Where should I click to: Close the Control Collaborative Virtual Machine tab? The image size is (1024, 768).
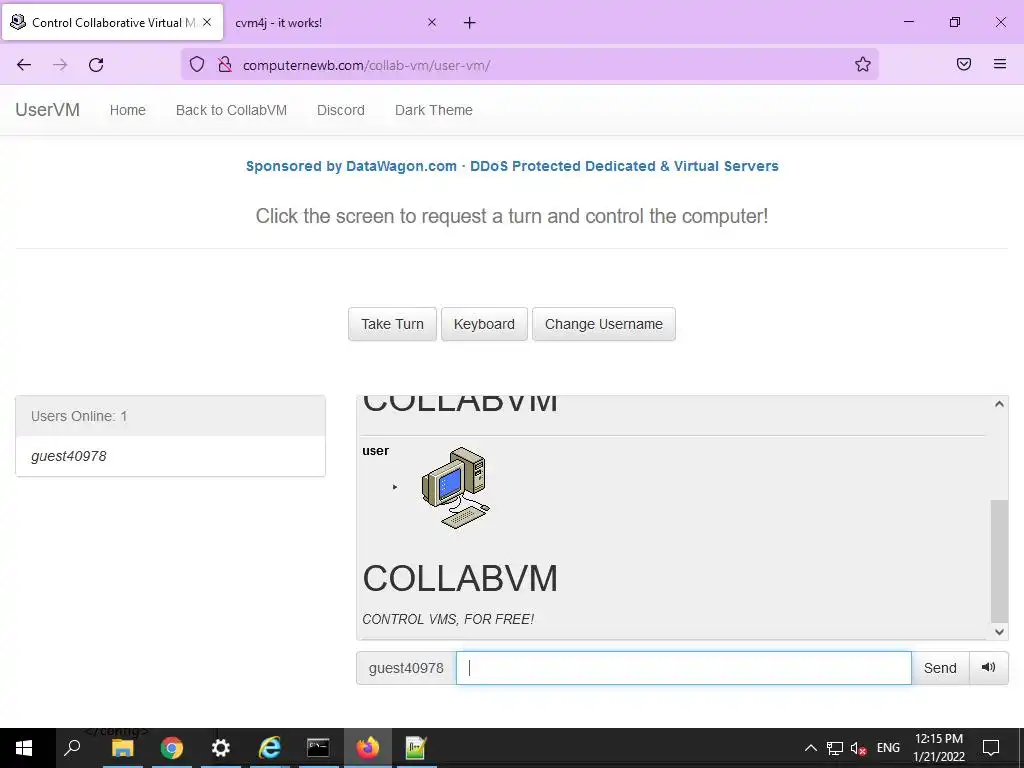click(207, 22)
